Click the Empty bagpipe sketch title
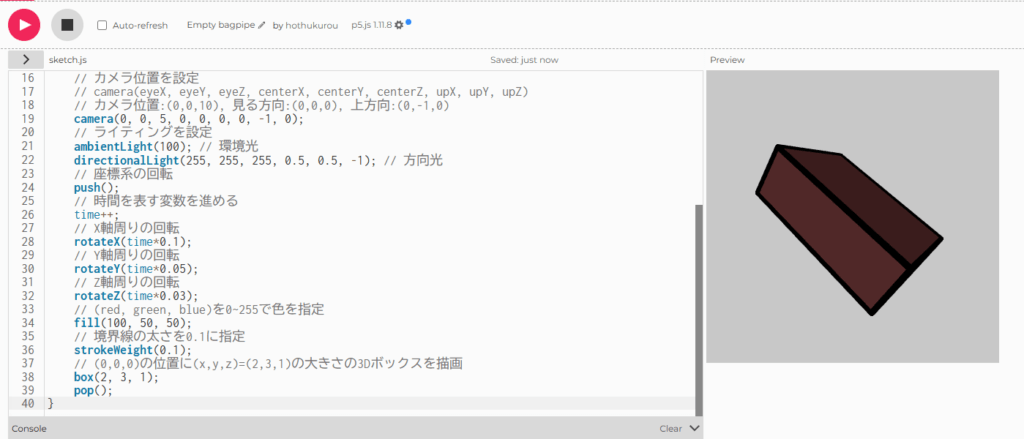The width and height of the screenshot is (1024, 439). click(221, 25)
